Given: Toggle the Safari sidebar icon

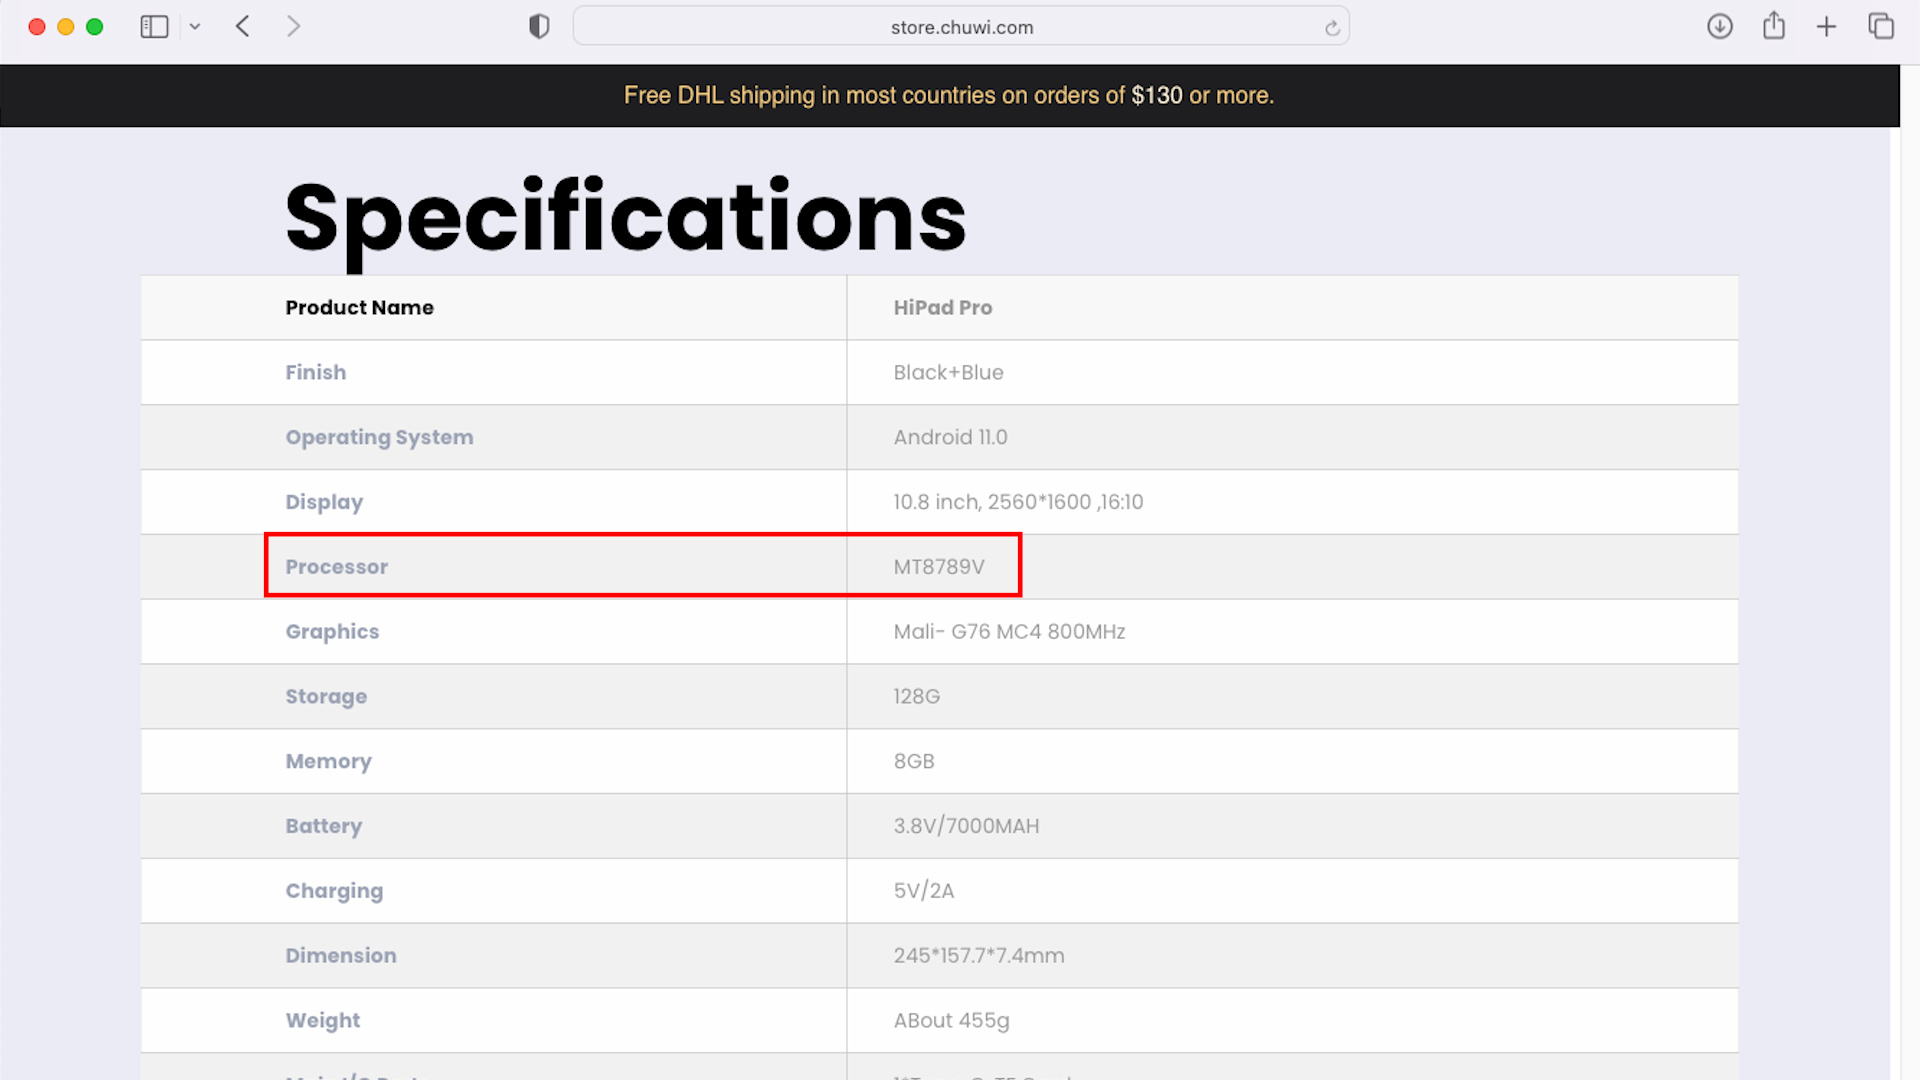Looking at the screenshot, I should (154, 27).
